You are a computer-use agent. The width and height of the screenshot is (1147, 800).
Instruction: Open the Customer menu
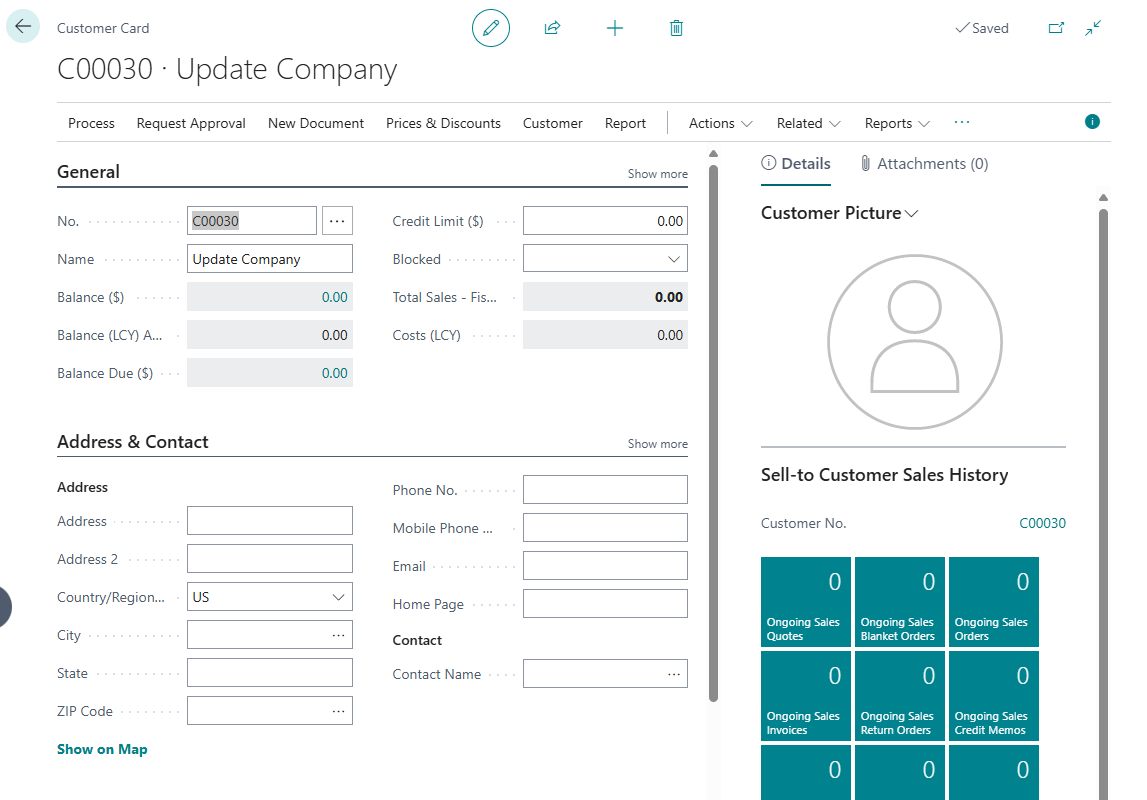552,123
